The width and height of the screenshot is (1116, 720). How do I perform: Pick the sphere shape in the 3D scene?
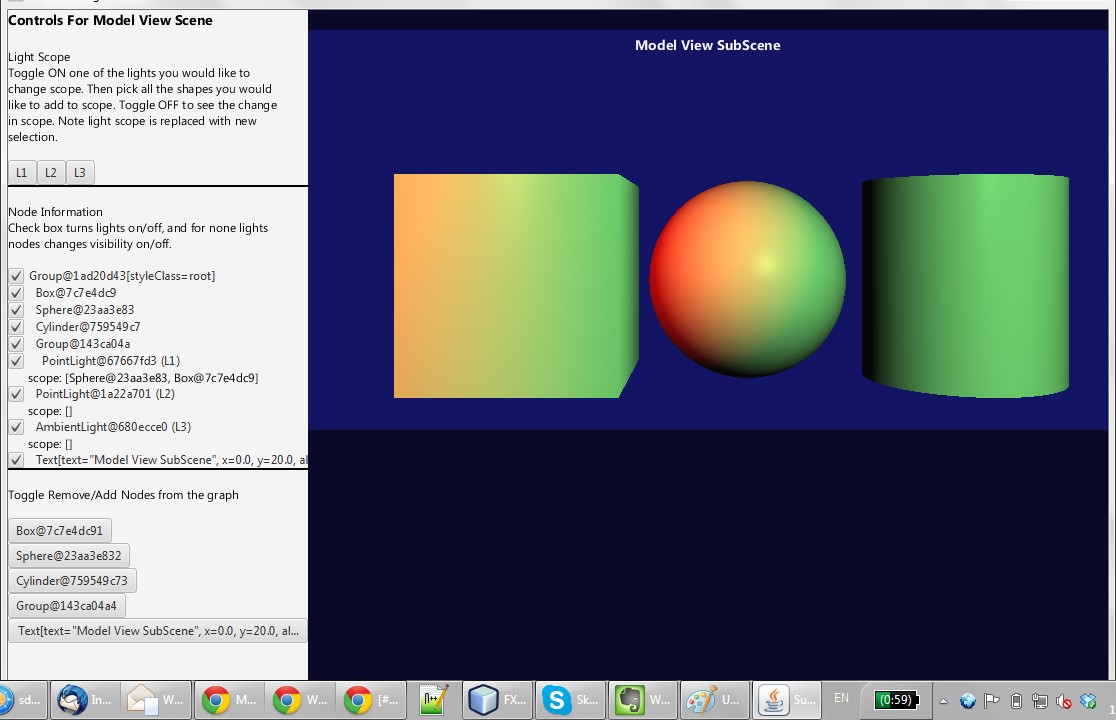point(747,279)
